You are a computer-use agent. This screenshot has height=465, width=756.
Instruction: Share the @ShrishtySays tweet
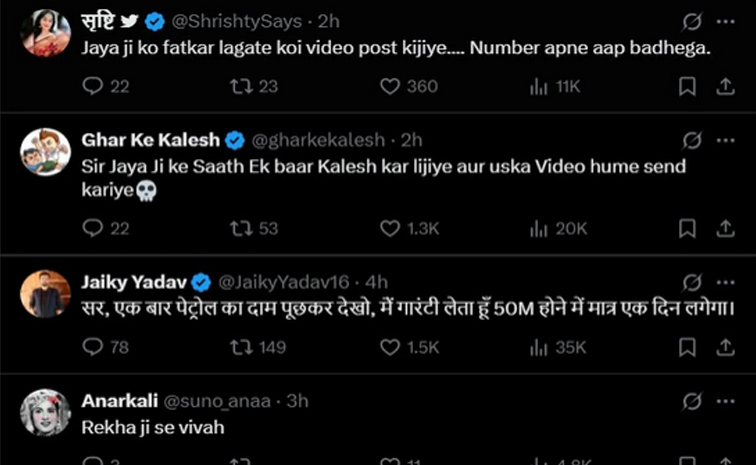(x=726, y=86)
